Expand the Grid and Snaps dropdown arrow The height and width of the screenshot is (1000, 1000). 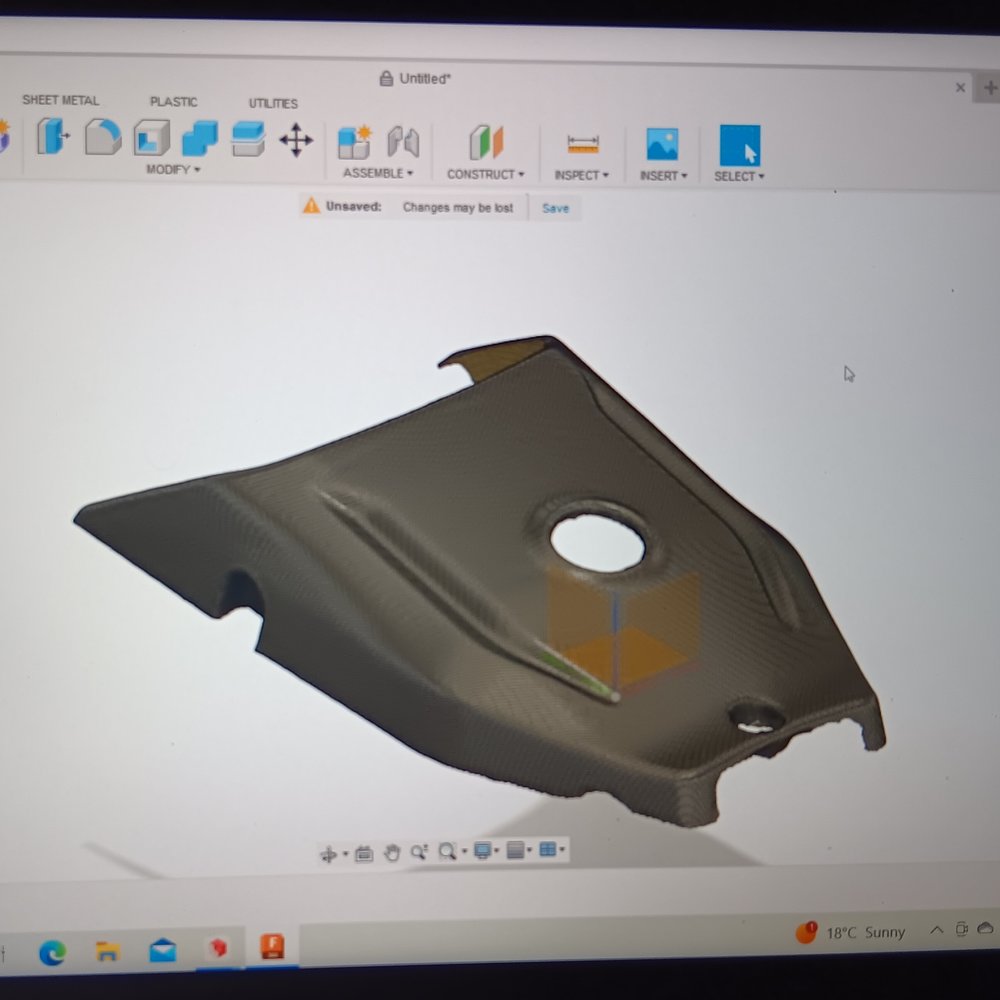(x=529, y=849)
